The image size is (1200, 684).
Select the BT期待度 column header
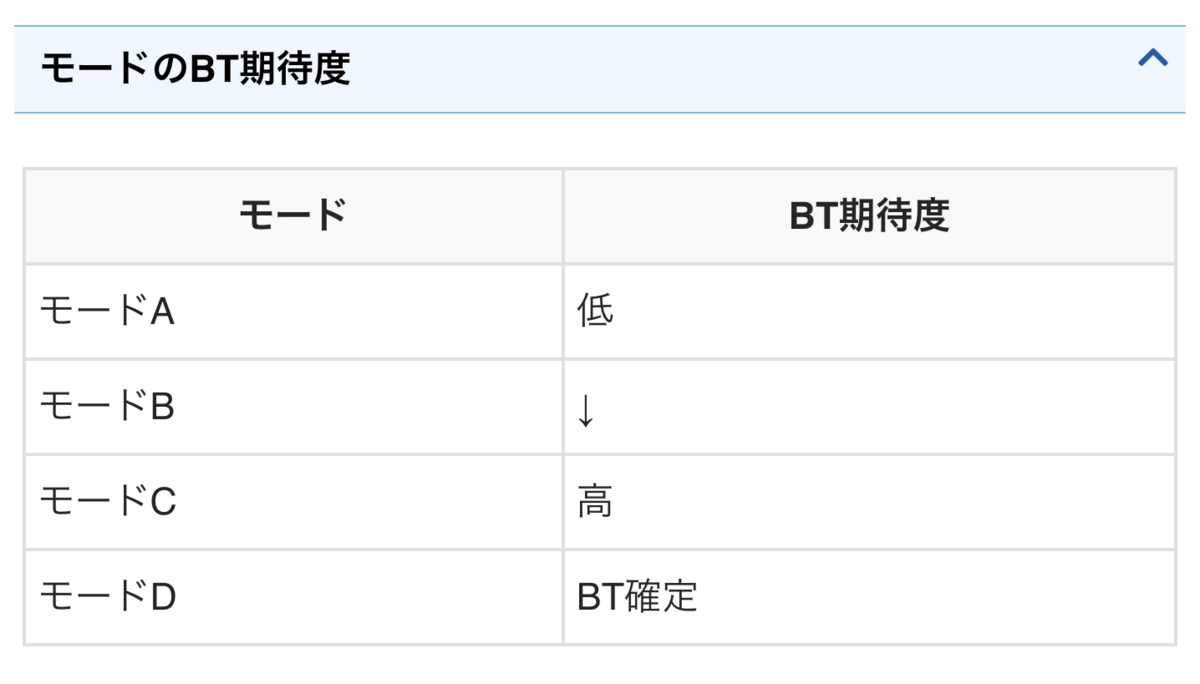[x=869, y=216]
